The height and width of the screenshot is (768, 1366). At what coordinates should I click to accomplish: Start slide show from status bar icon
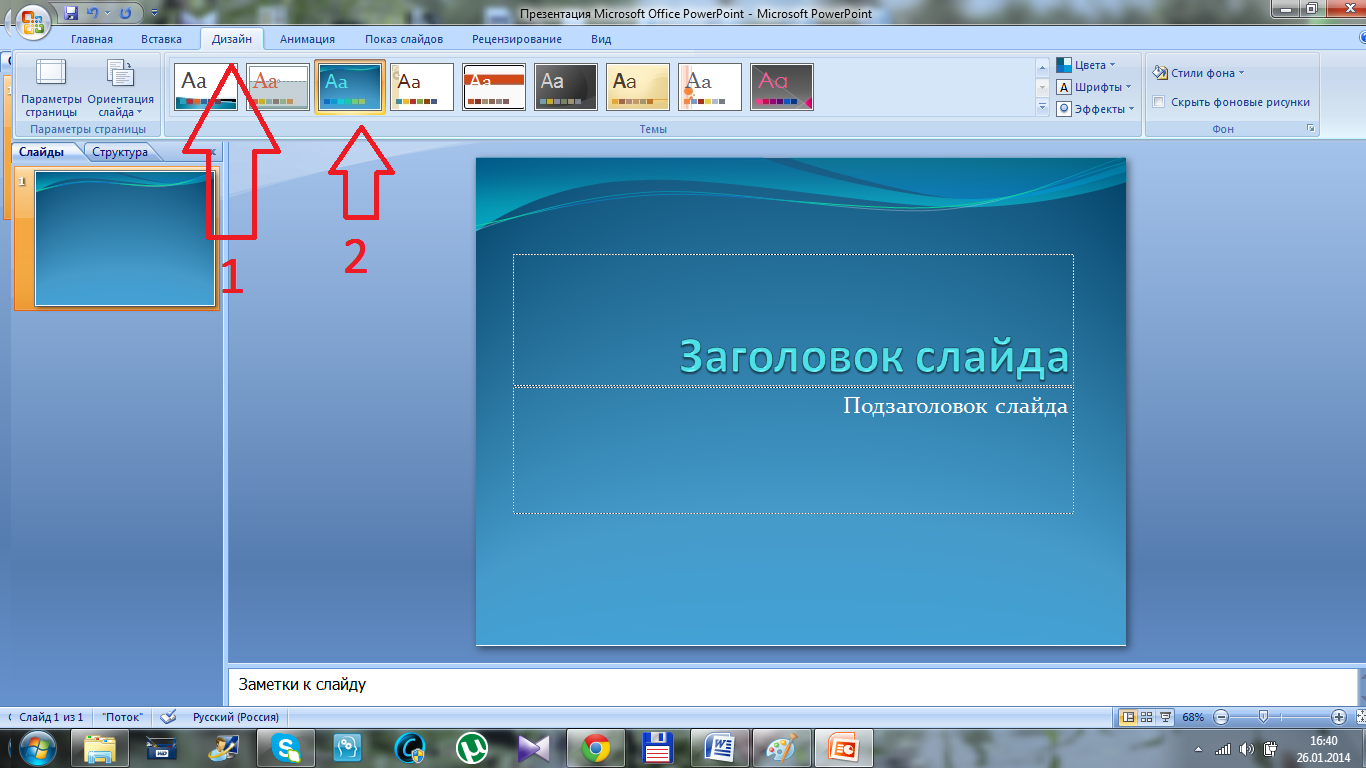[1165, 717]
